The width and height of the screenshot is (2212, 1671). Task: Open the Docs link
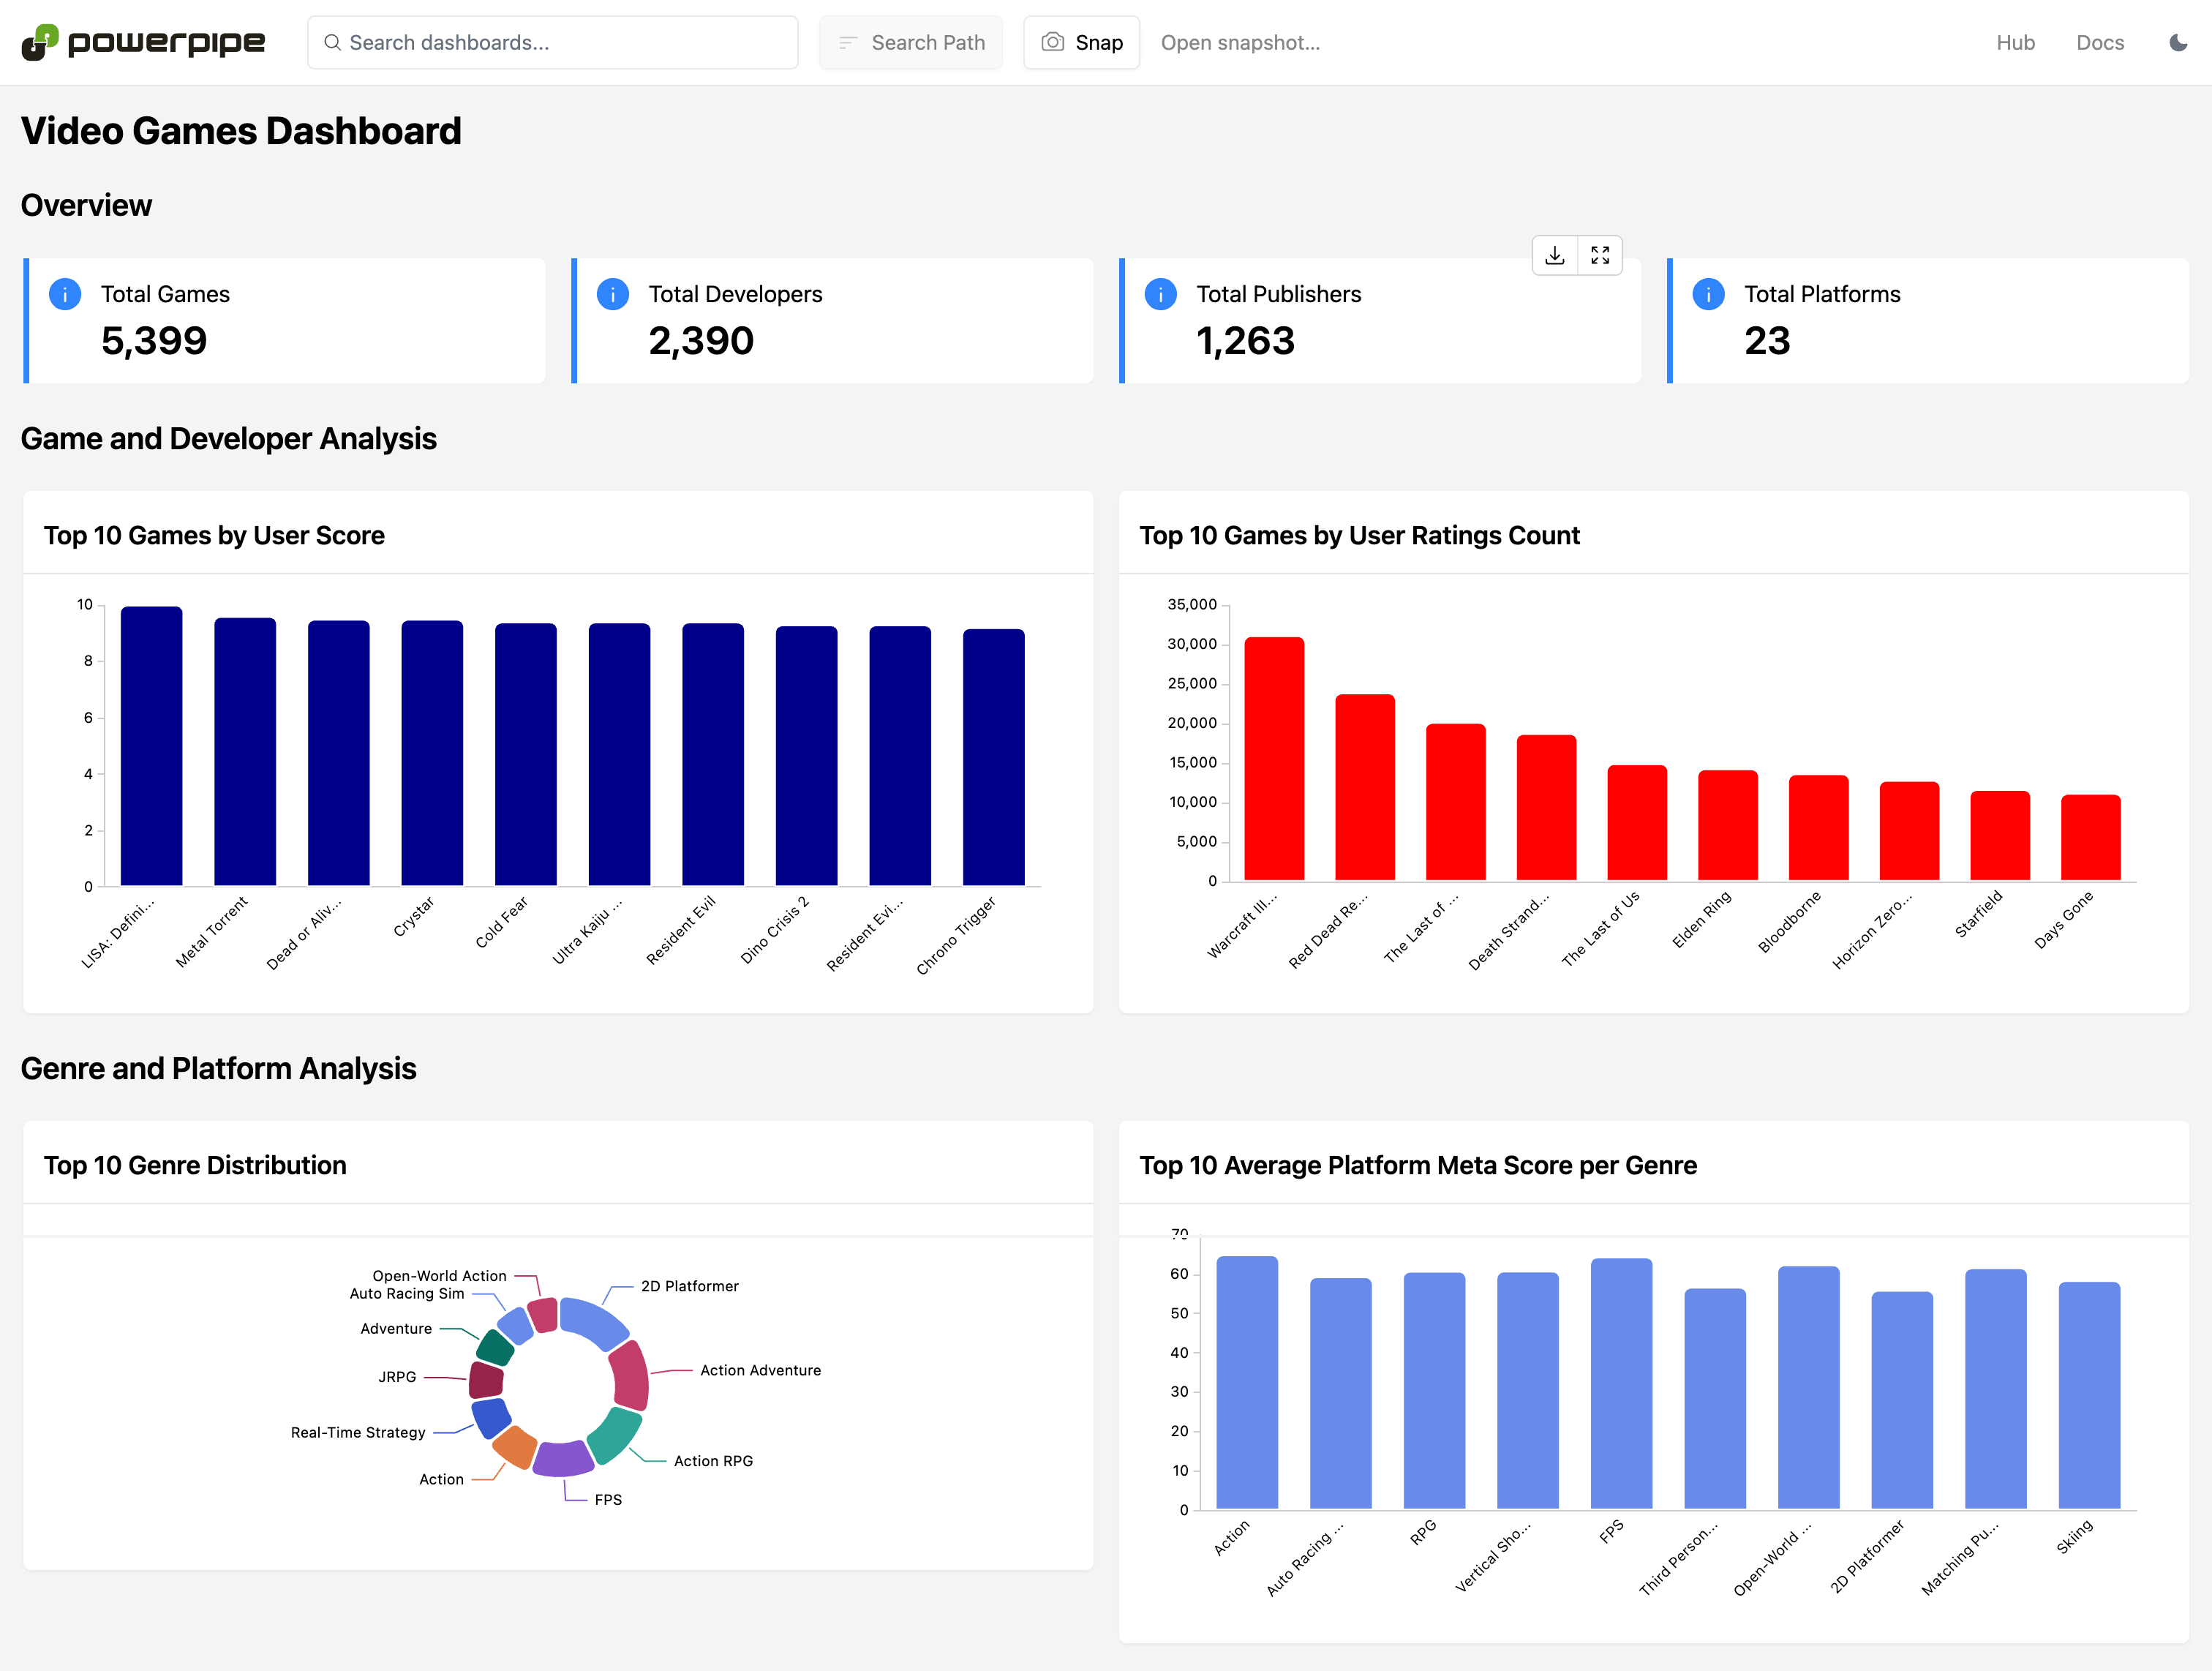coord(2099,42)
